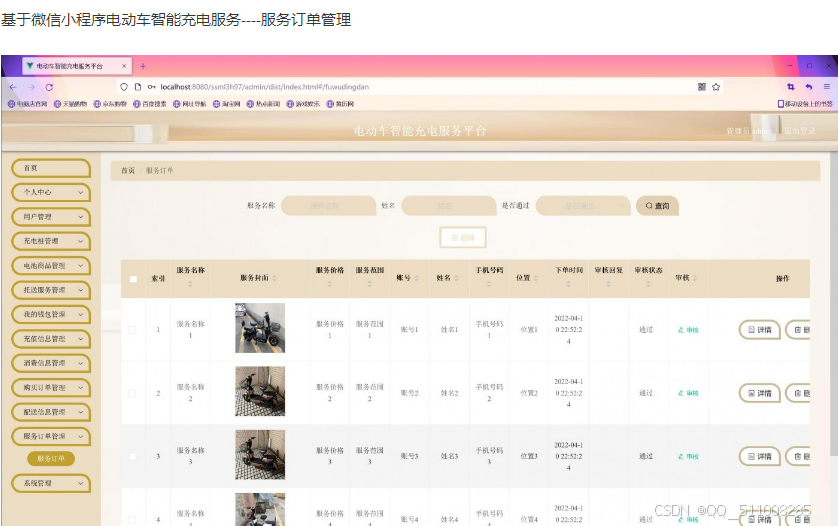The image size is (838, 526).
Task: Expand 充电桩管理 sidebar menu
Action: [x=50, y=241]
